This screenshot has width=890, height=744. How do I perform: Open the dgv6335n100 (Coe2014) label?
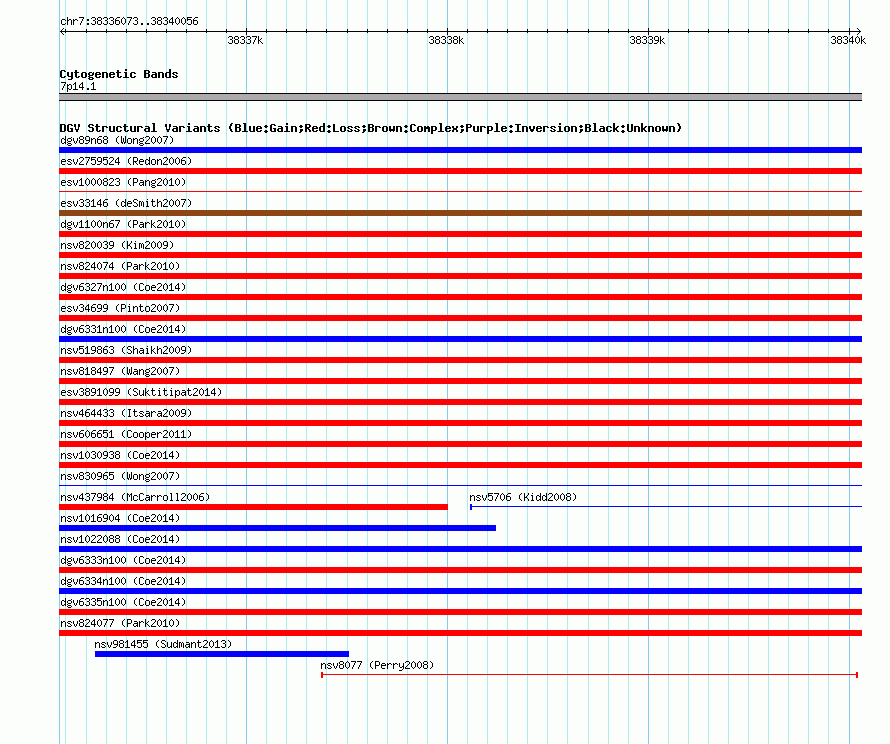click(123, 602)
